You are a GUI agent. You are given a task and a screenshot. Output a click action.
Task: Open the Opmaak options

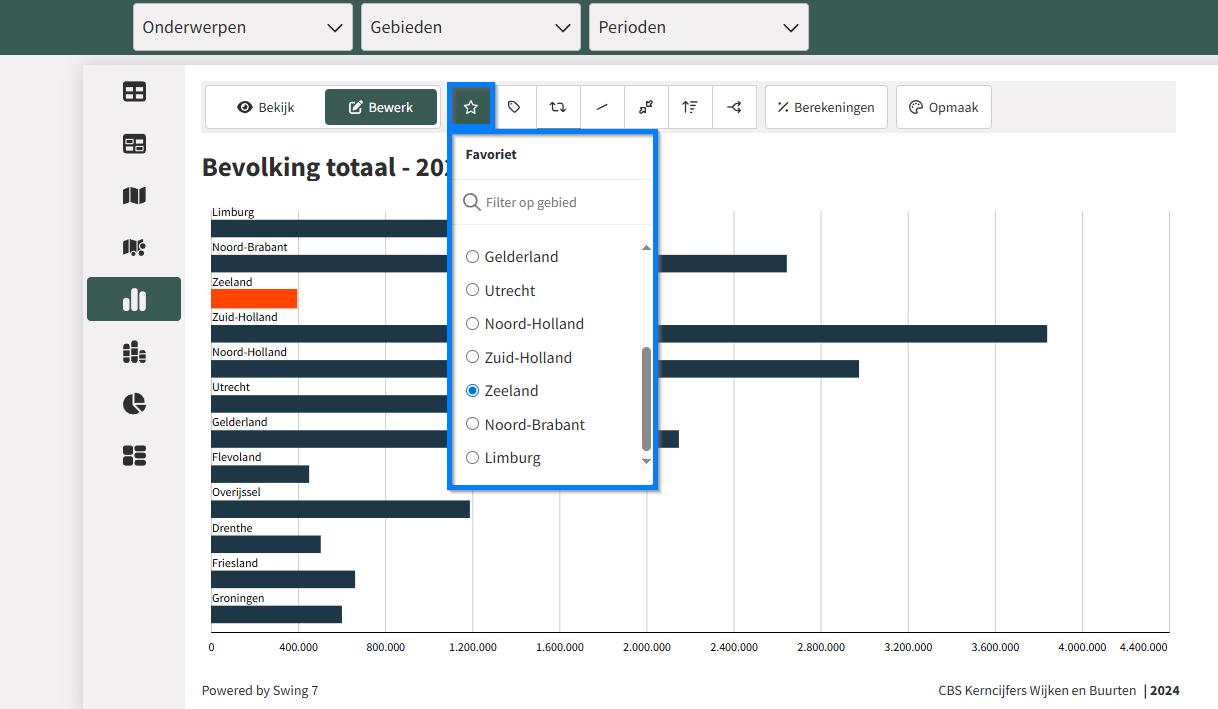coord(944,107)
